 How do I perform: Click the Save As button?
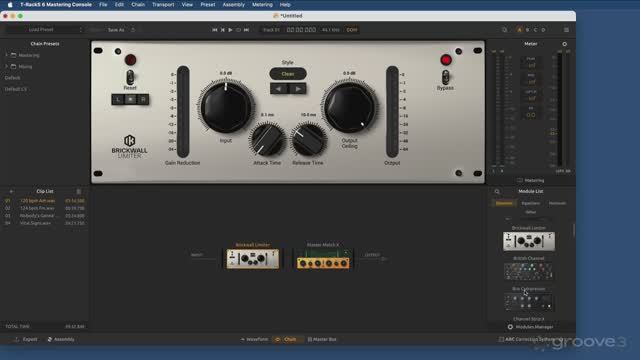116,30
